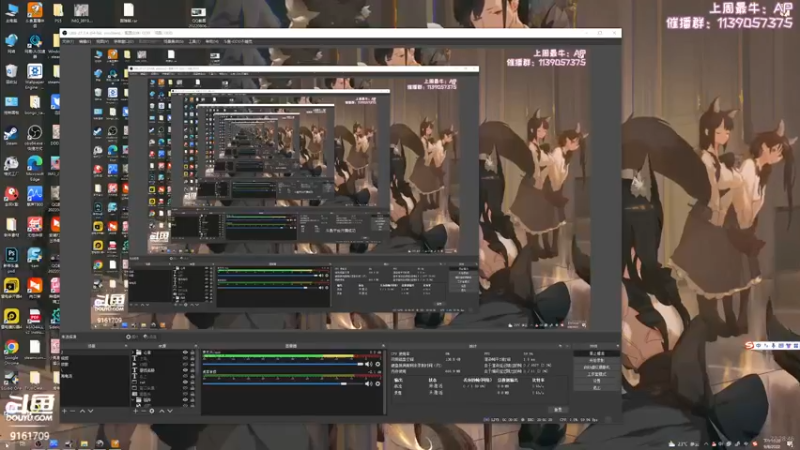The width and height of the screenshot is (800, 450).
Task: Click the 停止推流 button
Action: click(x=597, y=354)
